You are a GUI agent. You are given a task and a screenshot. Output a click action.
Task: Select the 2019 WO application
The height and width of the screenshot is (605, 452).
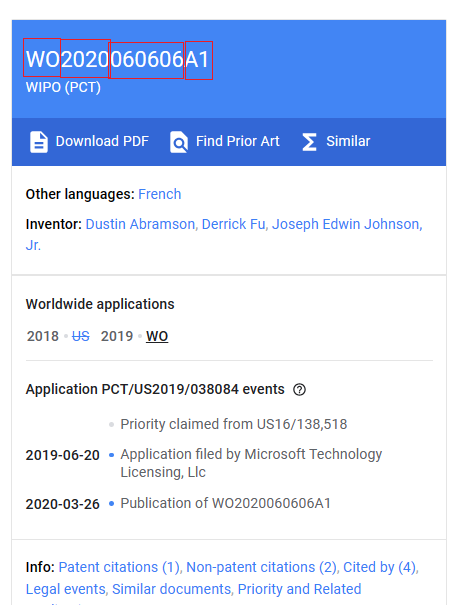click(x=157, y=336)
